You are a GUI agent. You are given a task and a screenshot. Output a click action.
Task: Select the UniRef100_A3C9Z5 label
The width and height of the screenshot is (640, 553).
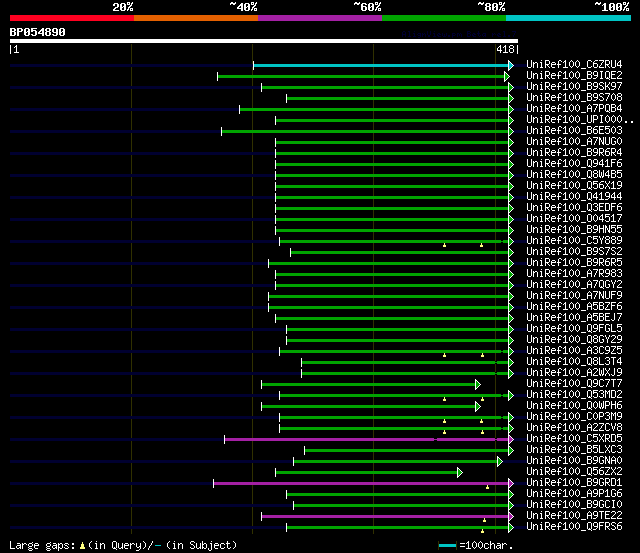[574, 351]
